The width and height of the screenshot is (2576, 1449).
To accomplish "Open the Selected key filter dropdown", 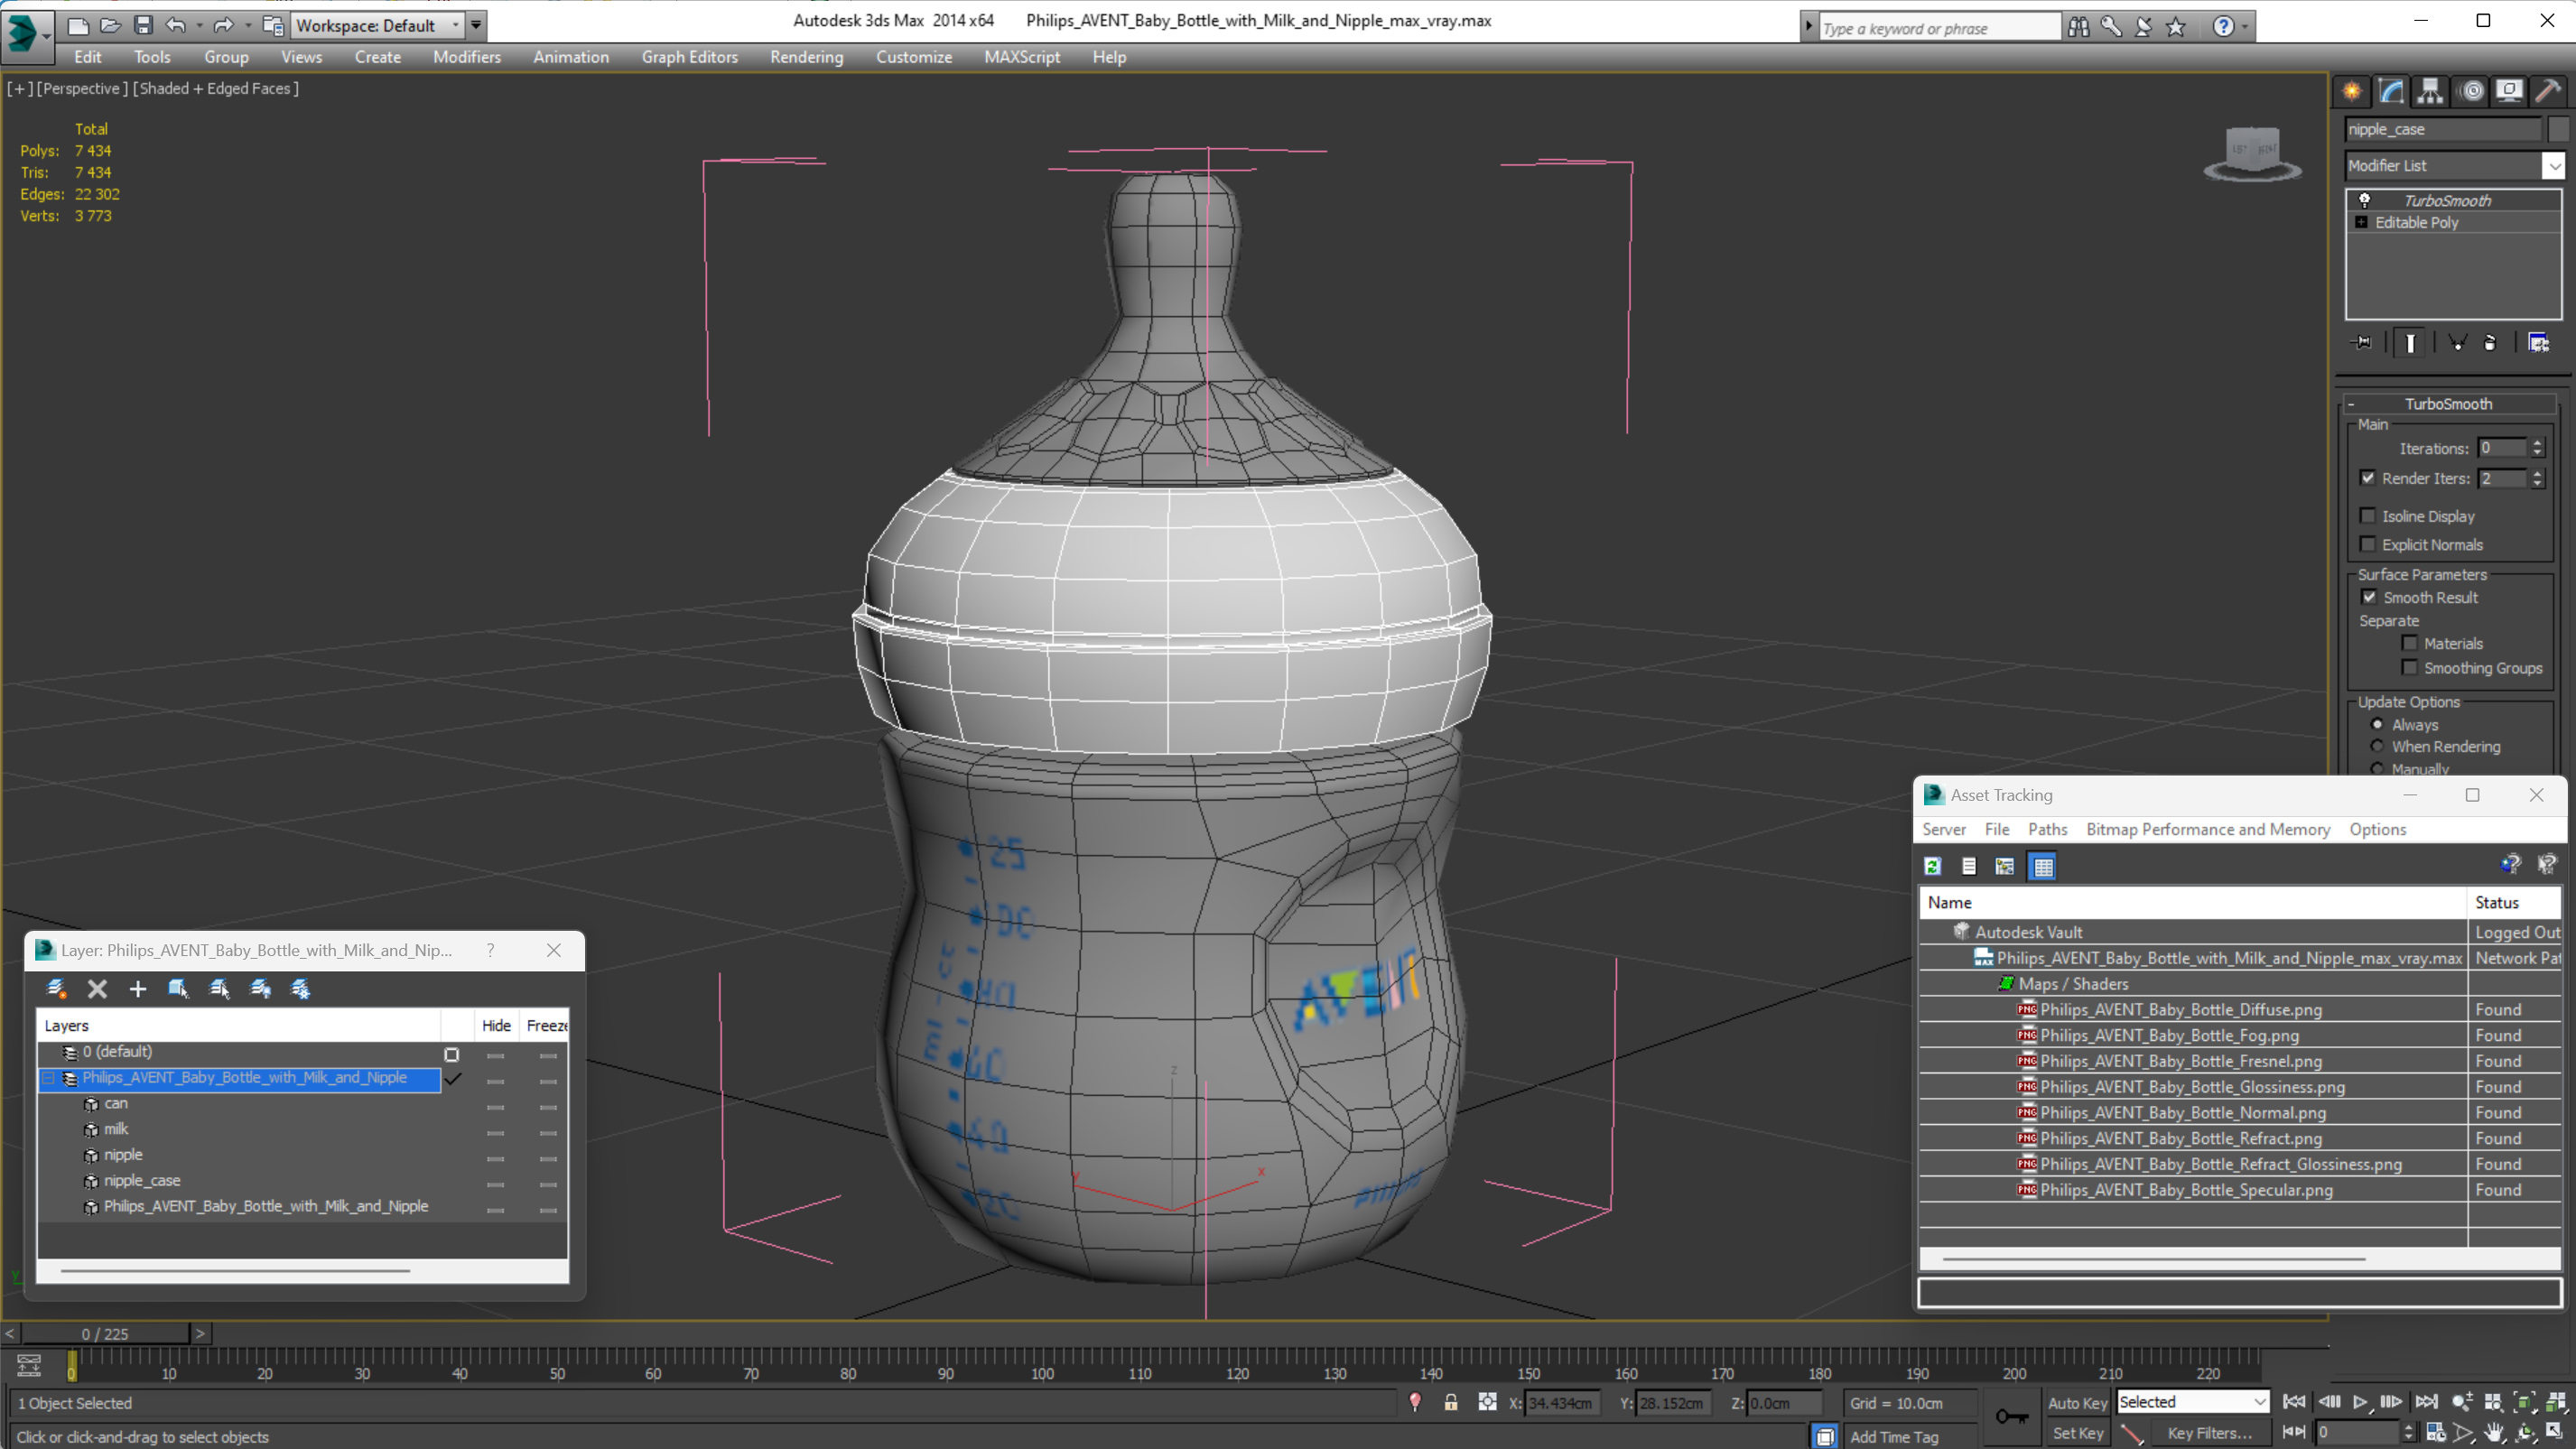I will tap(2192, 1402).
